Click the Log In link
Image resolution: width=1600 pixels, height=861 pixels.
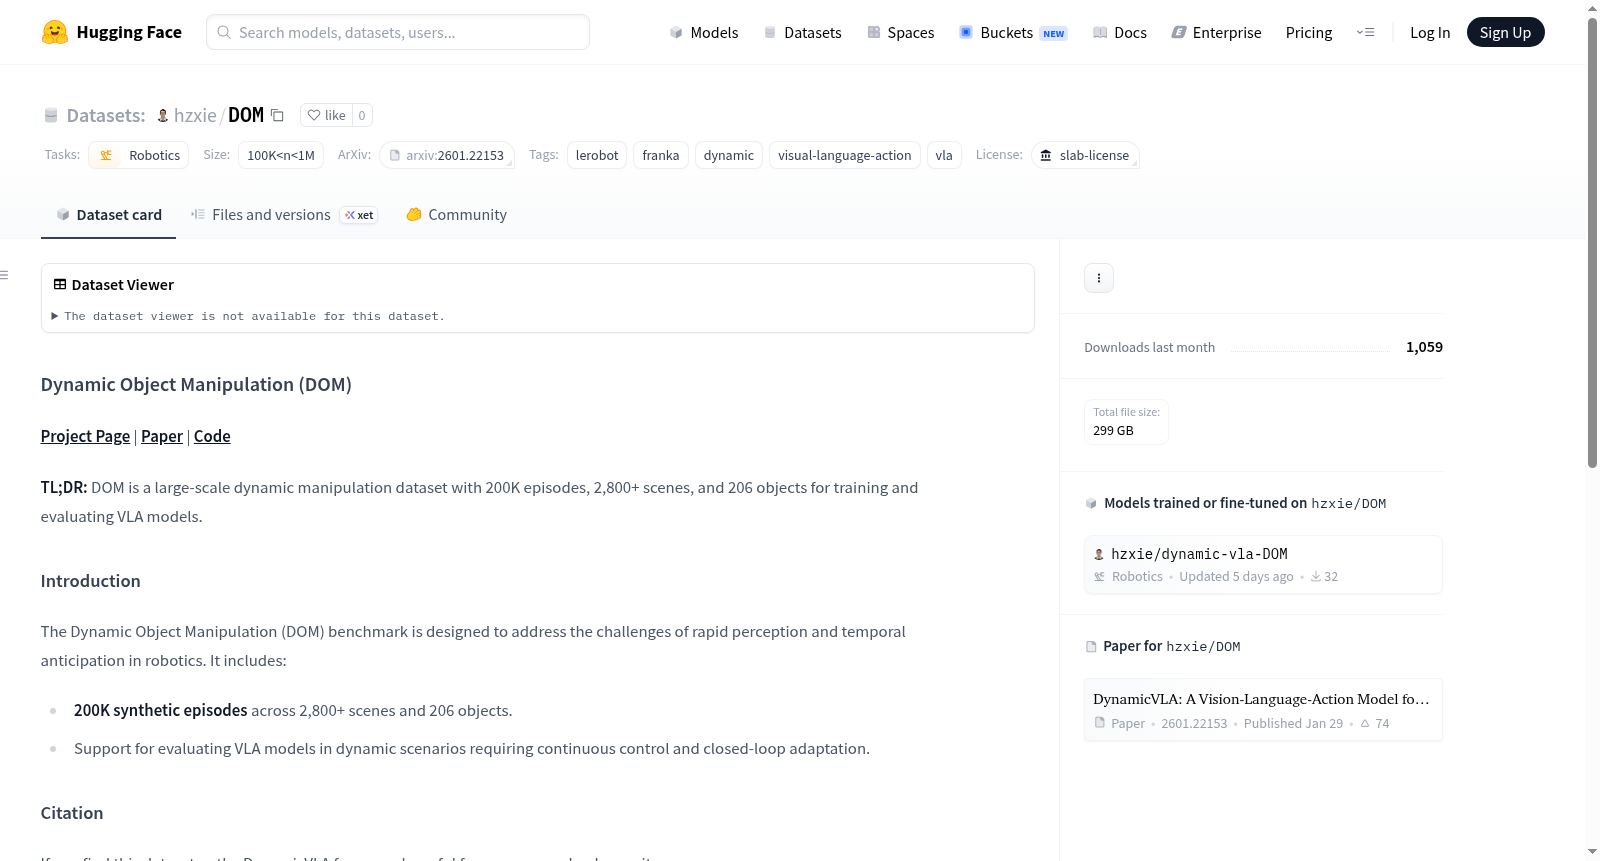click(x=1430, y=32)
